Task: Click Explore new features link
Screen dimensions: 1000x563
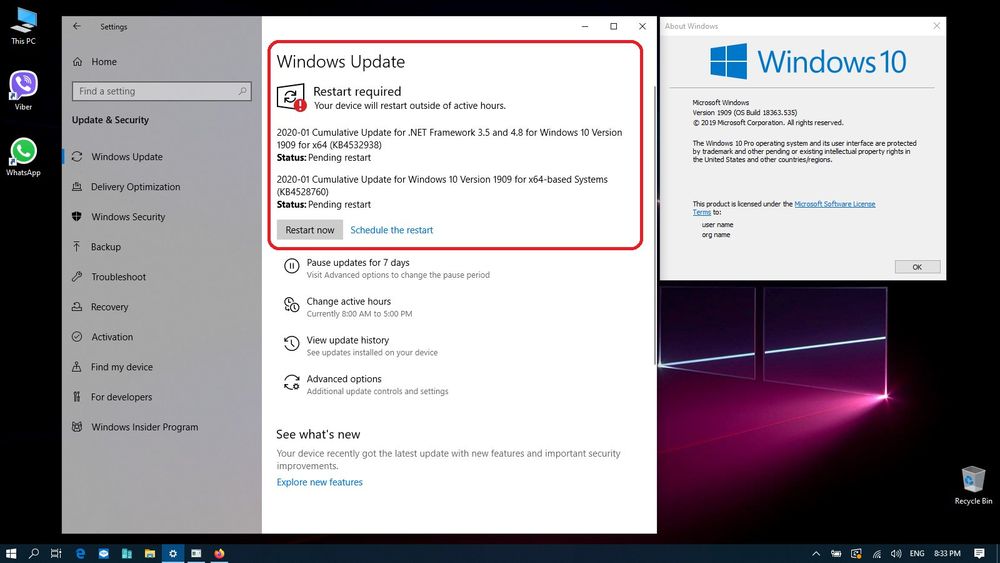Action: tap(320, 483)
